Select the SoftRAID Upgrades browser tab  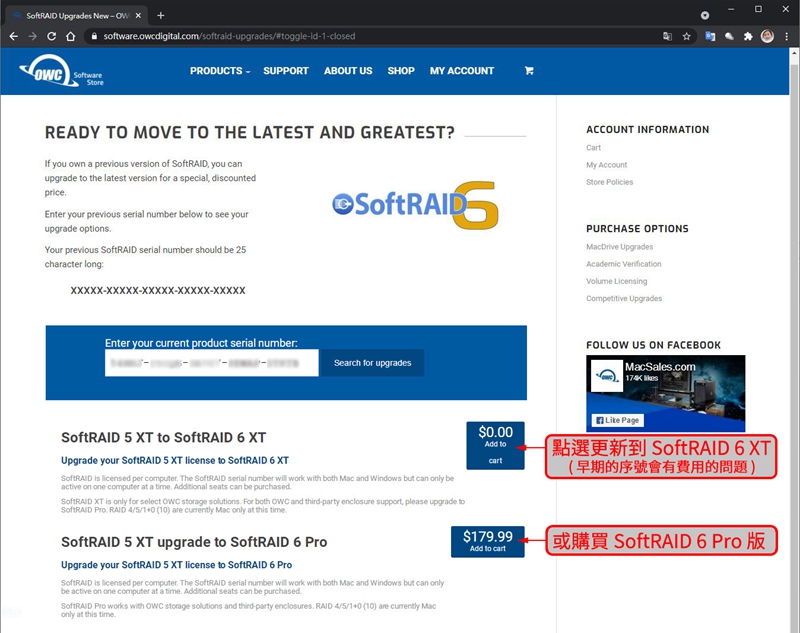click(x=77, y=16)
